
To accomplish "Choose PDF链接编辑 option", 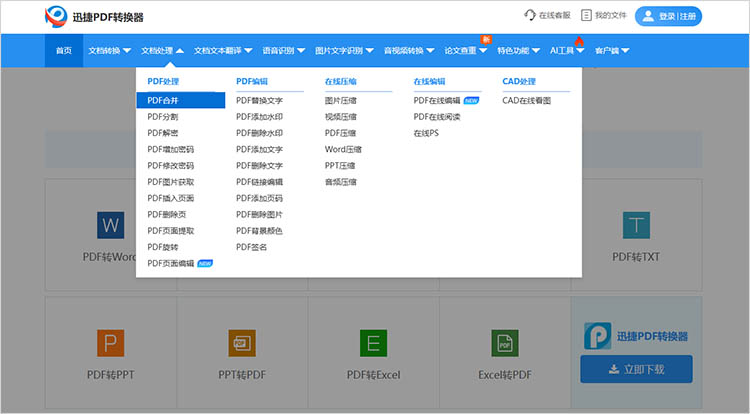I will tap(259, 182).
